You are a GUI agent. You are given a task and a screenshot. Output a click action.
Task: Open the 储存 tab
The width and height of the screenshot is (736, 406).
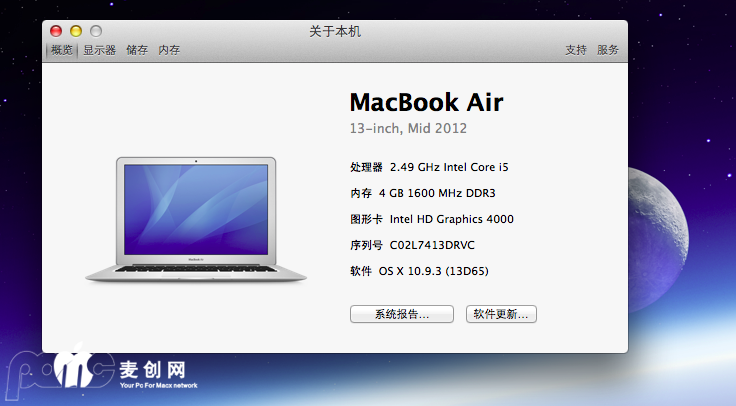(137, 50)
